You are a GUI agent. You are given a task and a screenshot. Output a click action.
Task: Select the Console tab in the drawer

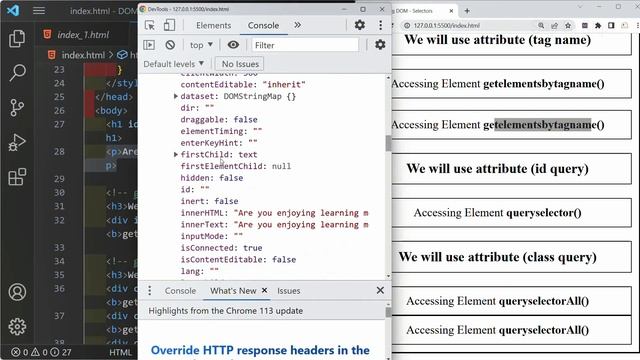(180, 291)
